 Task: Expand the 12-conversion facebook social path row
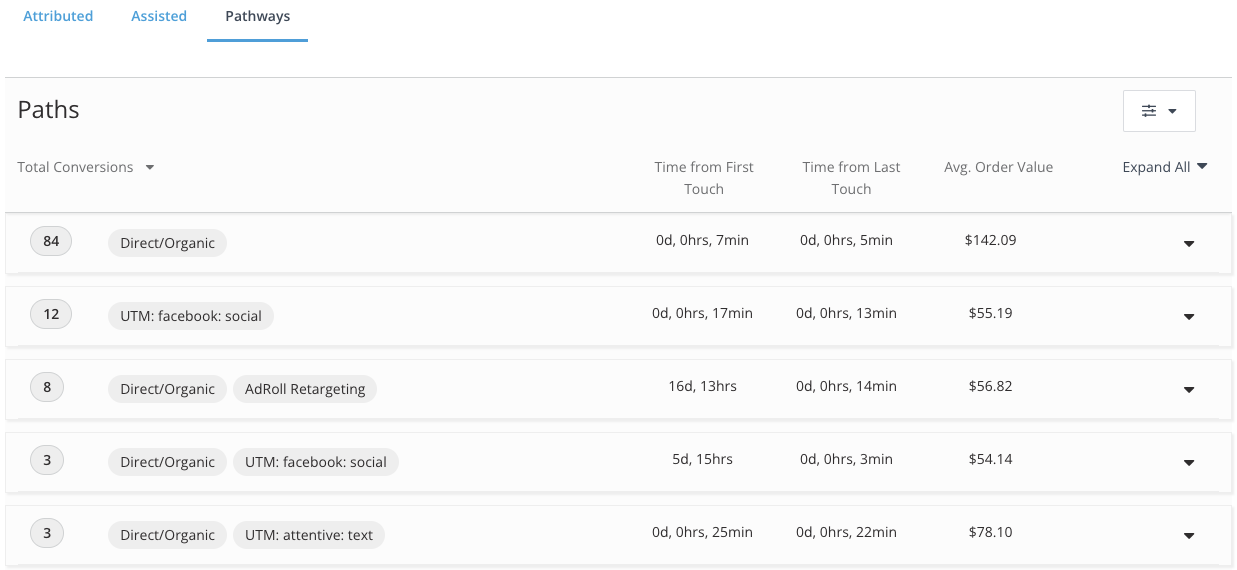point(1189,316)
